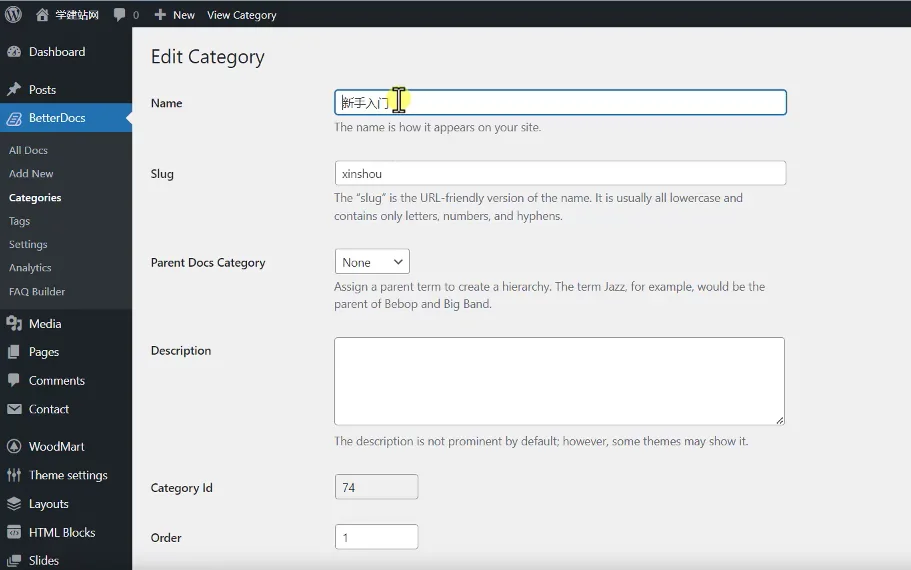
Task: Open the Parent Docs Category dropdown
Action: pyautogui.click(x=372, y=261)
